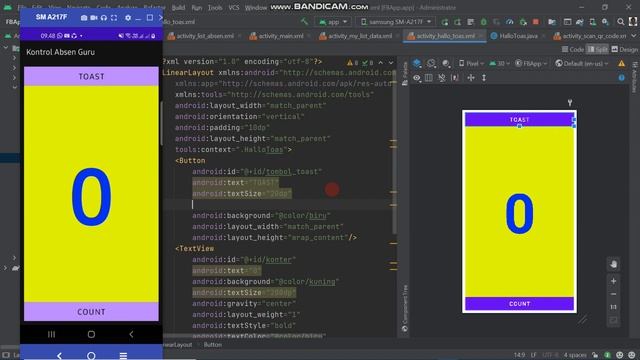Switch to the HalloToas.java tab

tap(518, 36)
